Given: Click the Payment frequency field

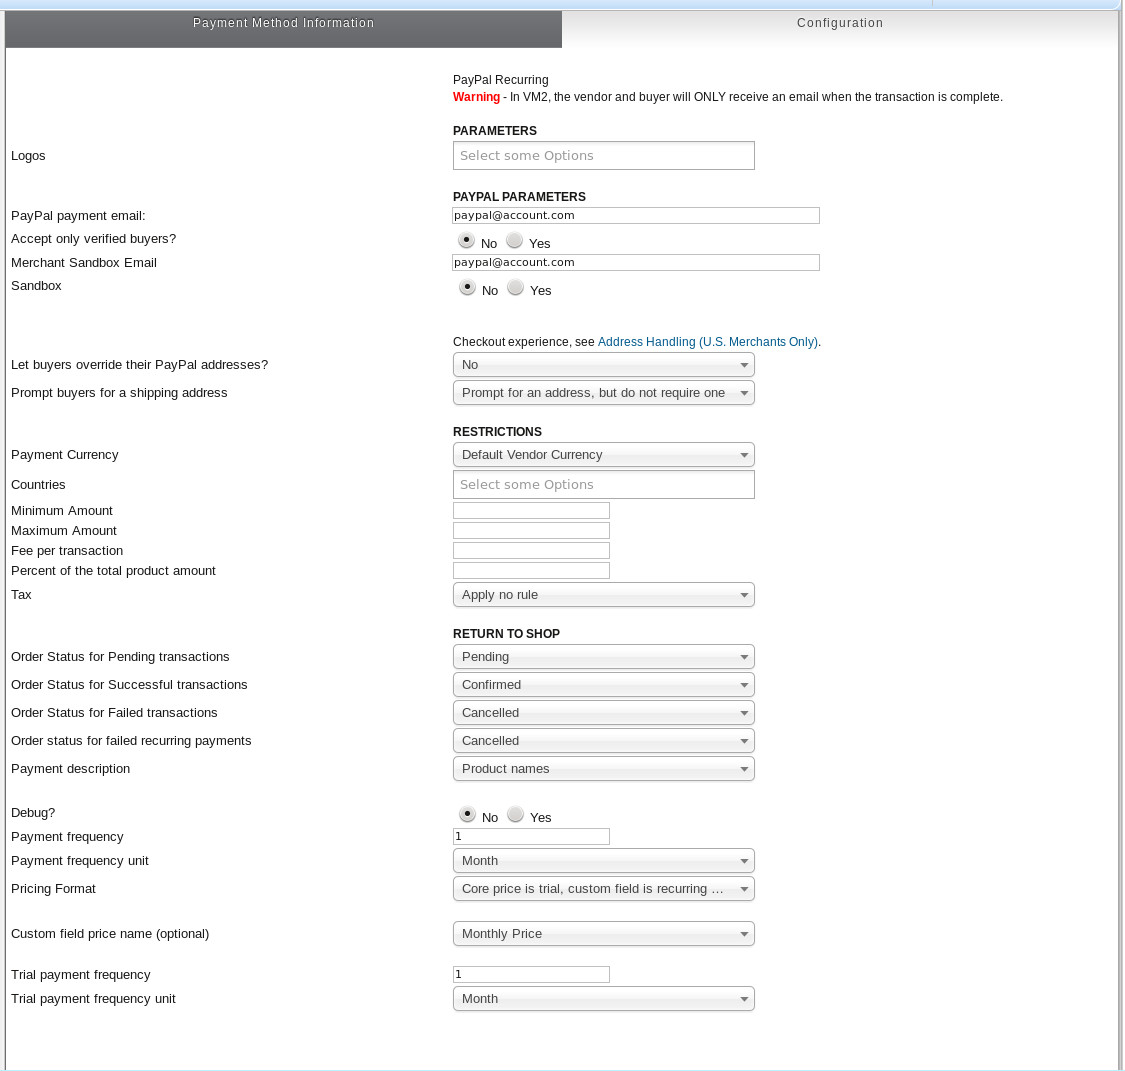Looking at the screenshot, I should click(531, 836).
